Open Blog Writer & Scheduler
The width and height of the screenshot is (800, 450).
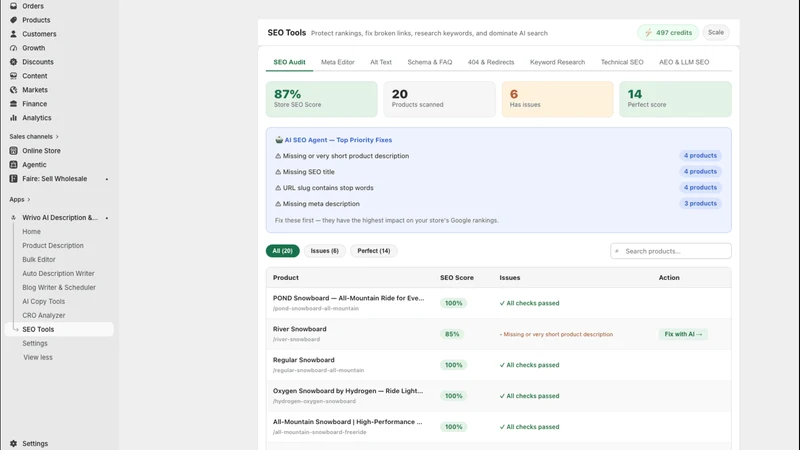[x=59, y=287]
